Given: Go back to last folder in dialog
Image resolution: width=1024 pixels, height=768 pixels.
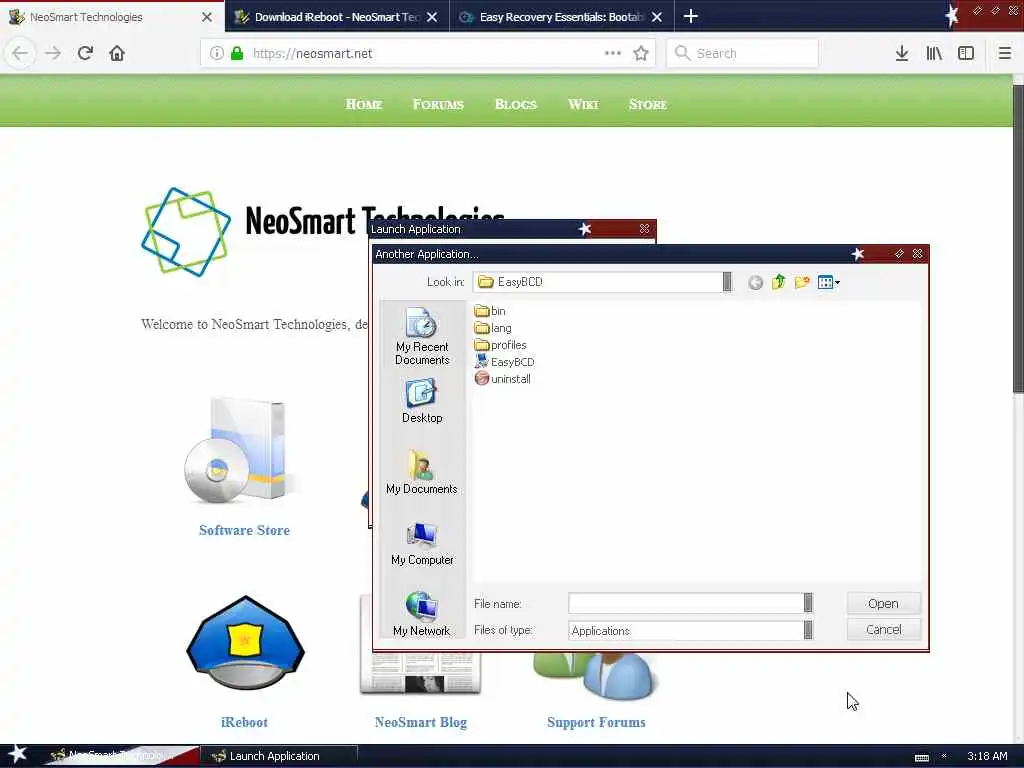Looking at the screenshot, I should point(755,282).
